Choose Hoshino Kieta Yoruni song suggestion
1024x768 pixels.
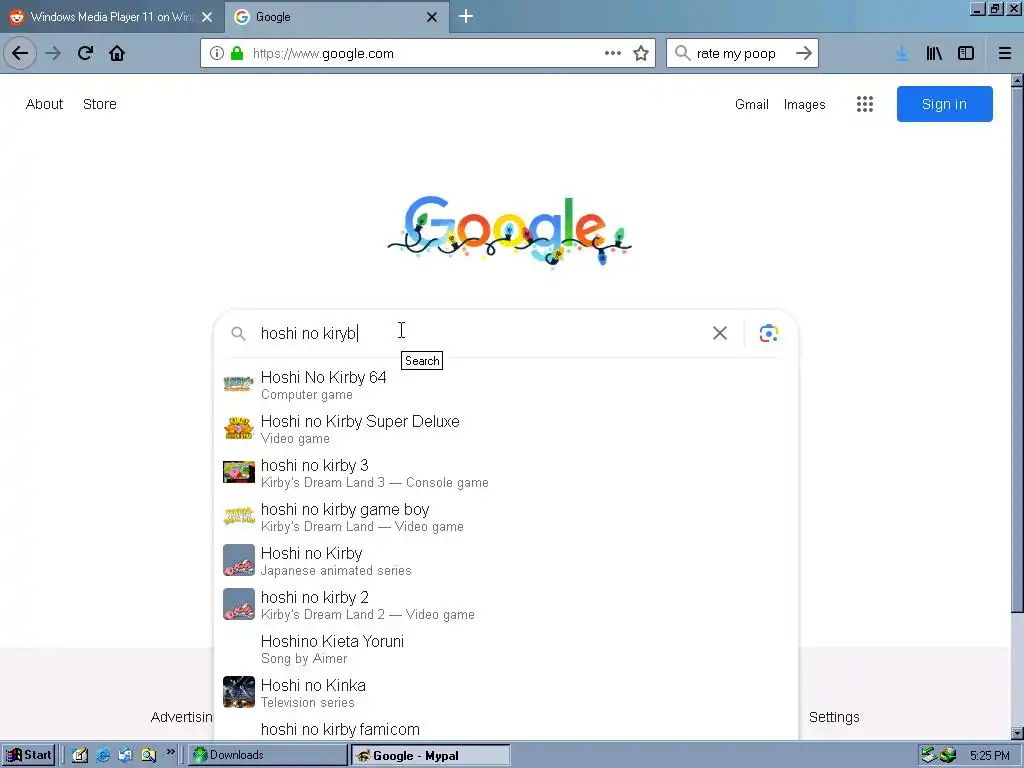coord(505,648)
